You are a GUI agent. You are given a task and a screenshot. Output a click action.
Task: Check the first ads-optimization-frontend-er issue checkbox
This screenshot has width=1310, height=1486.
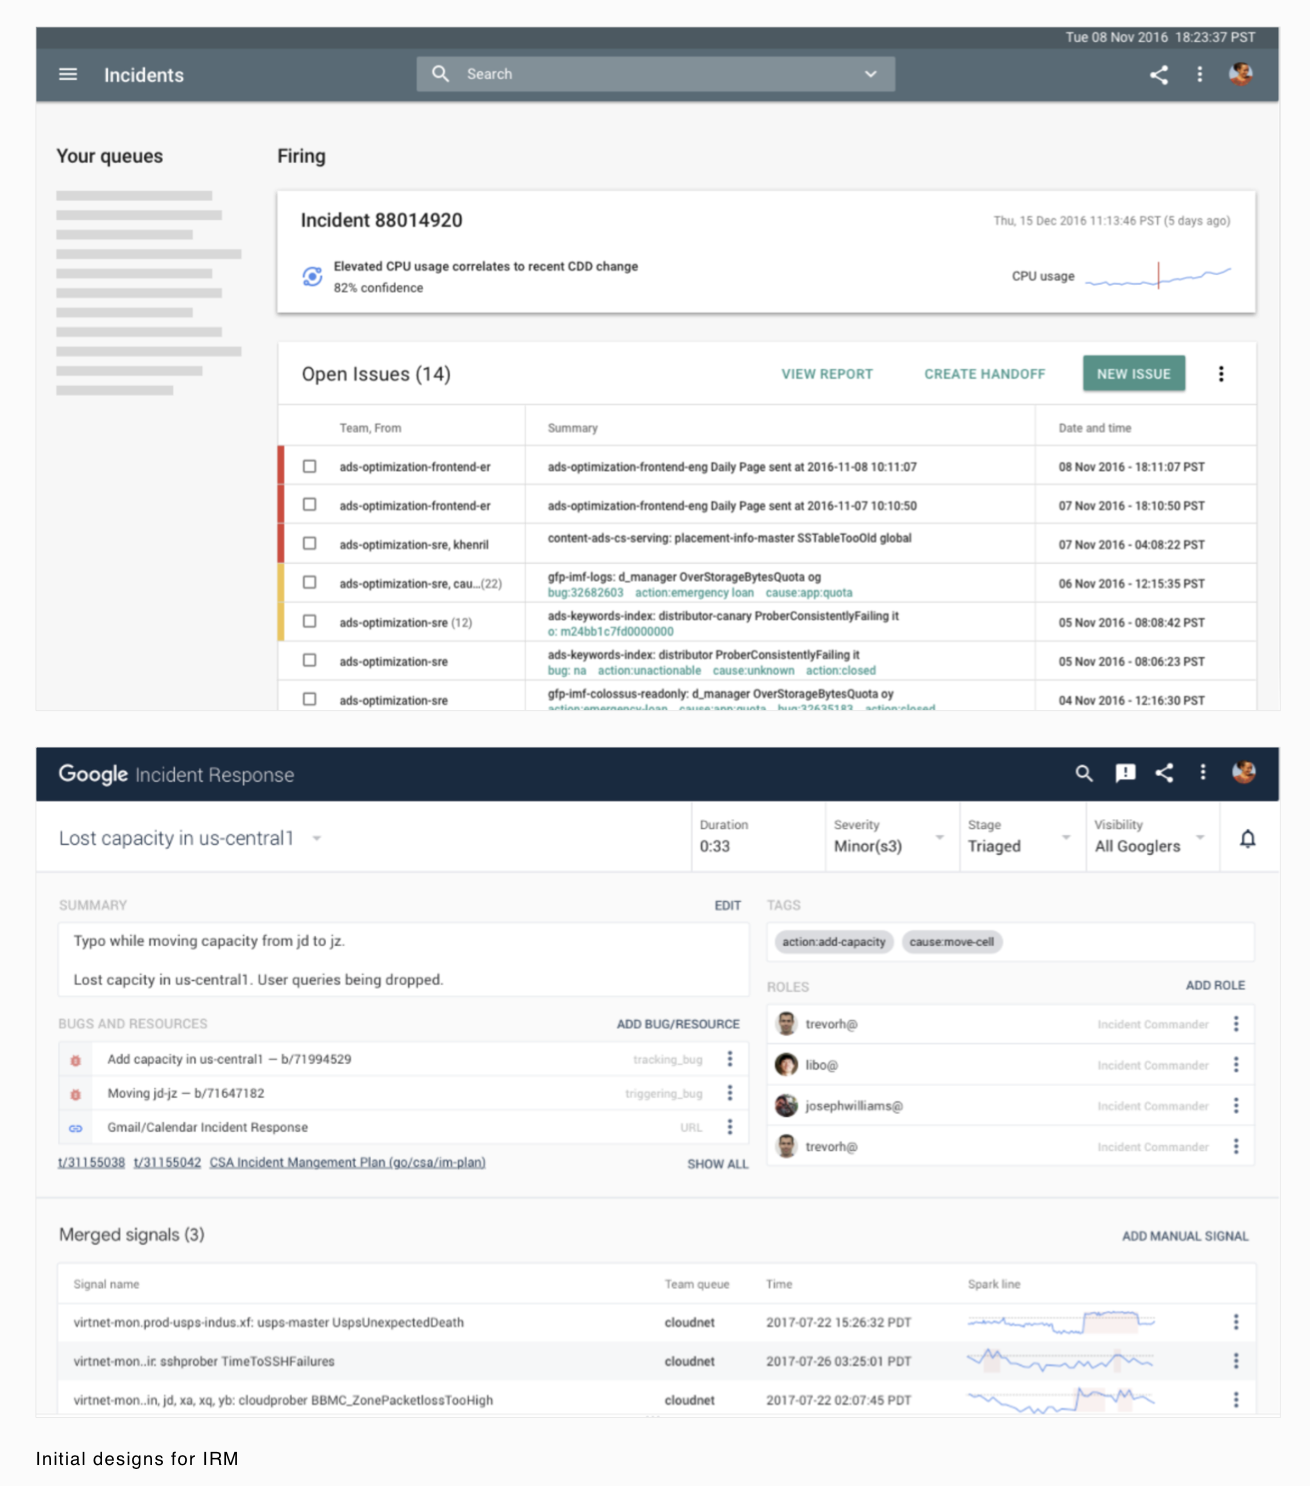(310, 467)
